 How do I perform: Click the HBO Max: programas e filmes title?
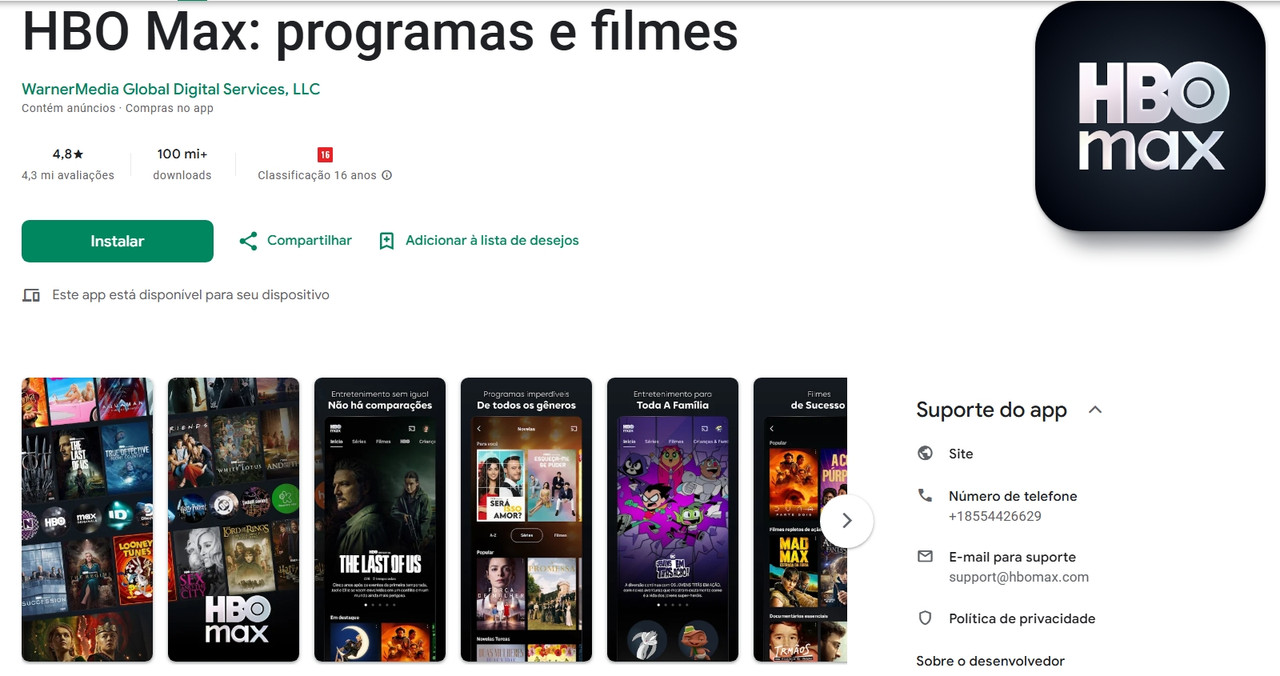380,32
